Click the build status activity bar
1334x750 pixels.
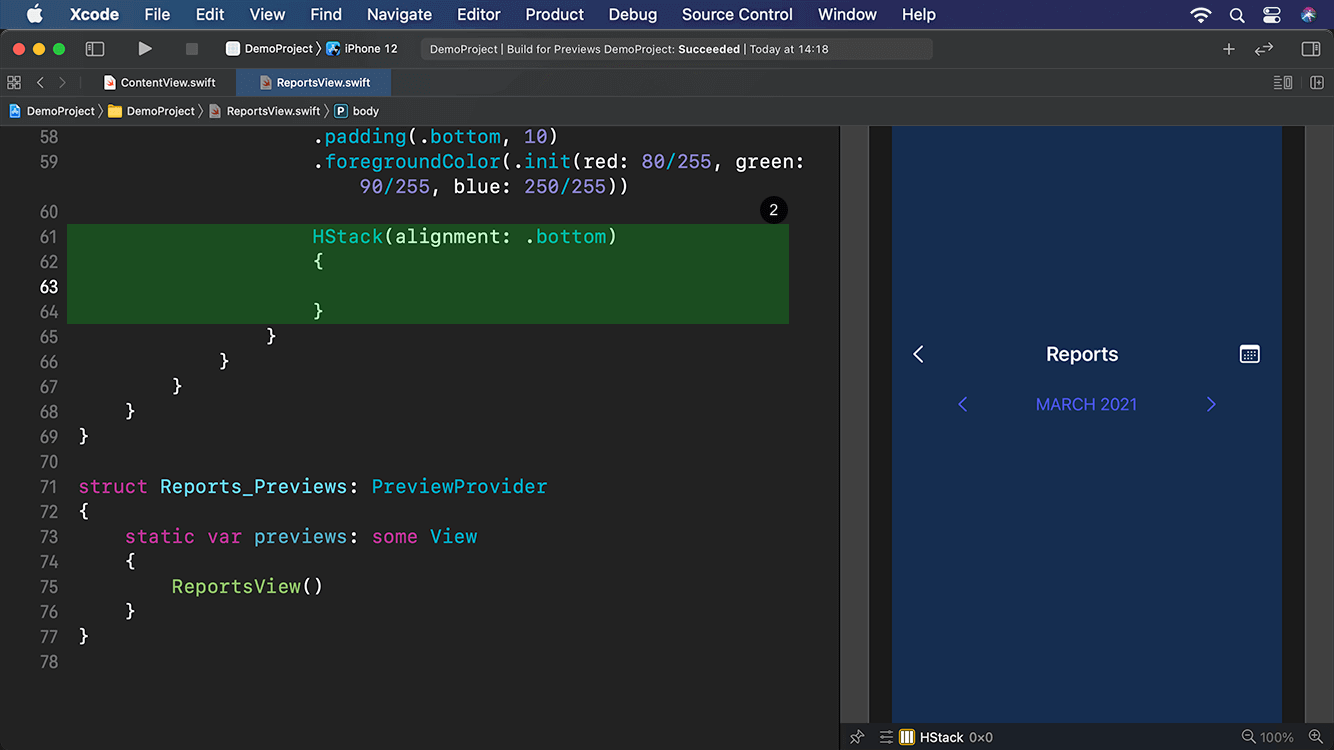point(677,48)
